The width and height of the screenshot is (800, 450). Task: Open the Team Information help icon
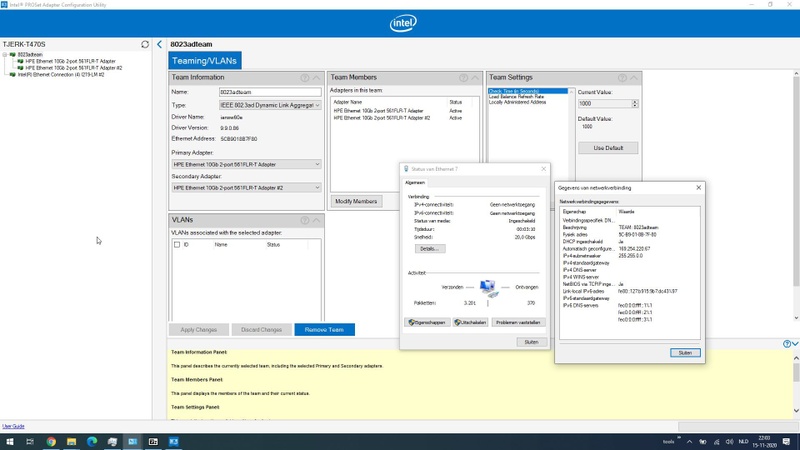click(x=305, y=78)
